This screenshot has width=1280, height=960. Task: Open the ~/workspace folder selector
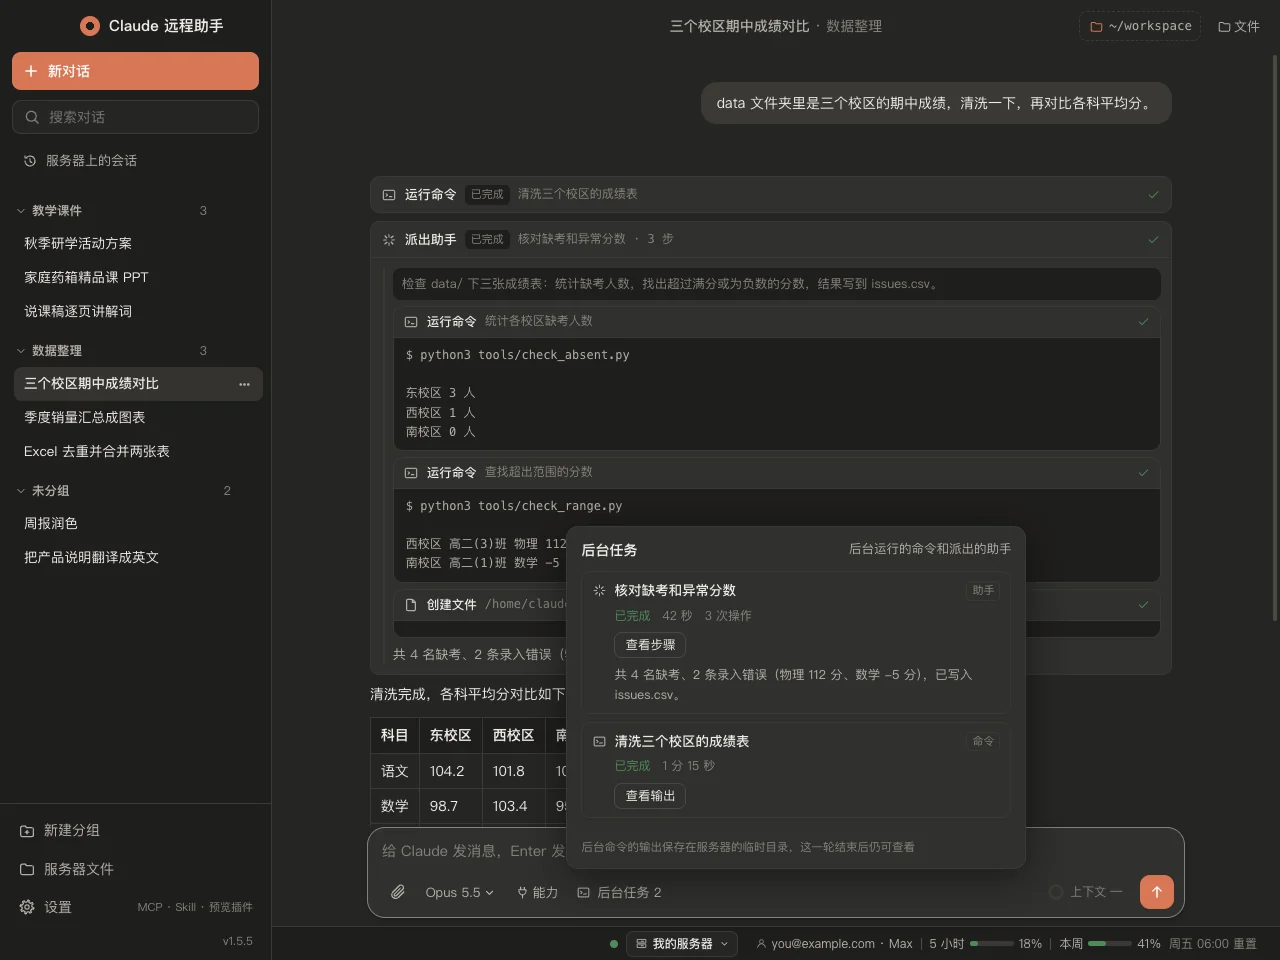click(x=1140, y=26)
